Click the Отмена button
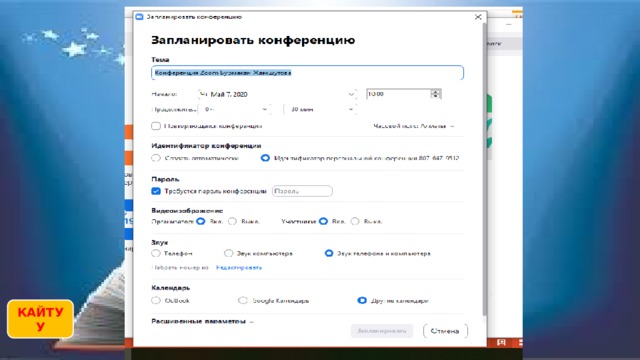Screen dimensions: 640x360 (445, 331)
